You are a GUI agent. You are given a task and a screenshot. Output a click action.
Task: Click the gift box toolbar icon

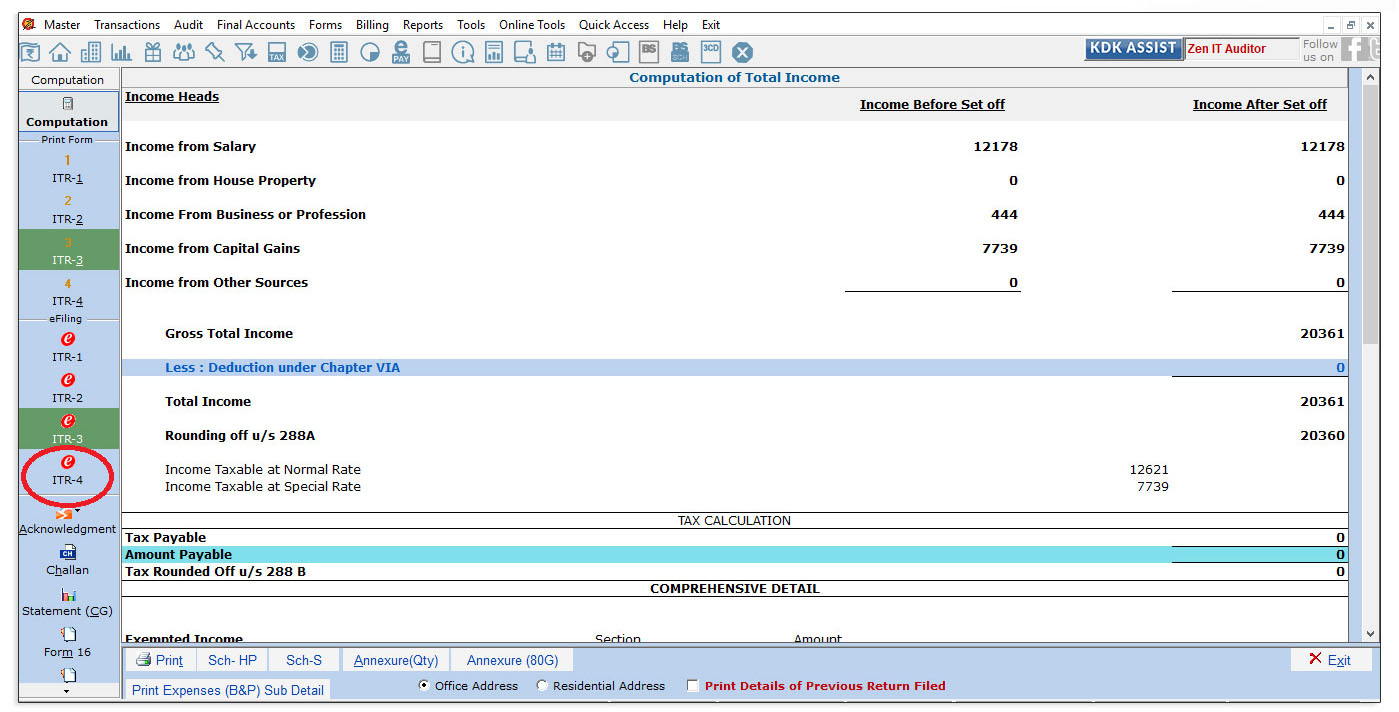point(153,52)
